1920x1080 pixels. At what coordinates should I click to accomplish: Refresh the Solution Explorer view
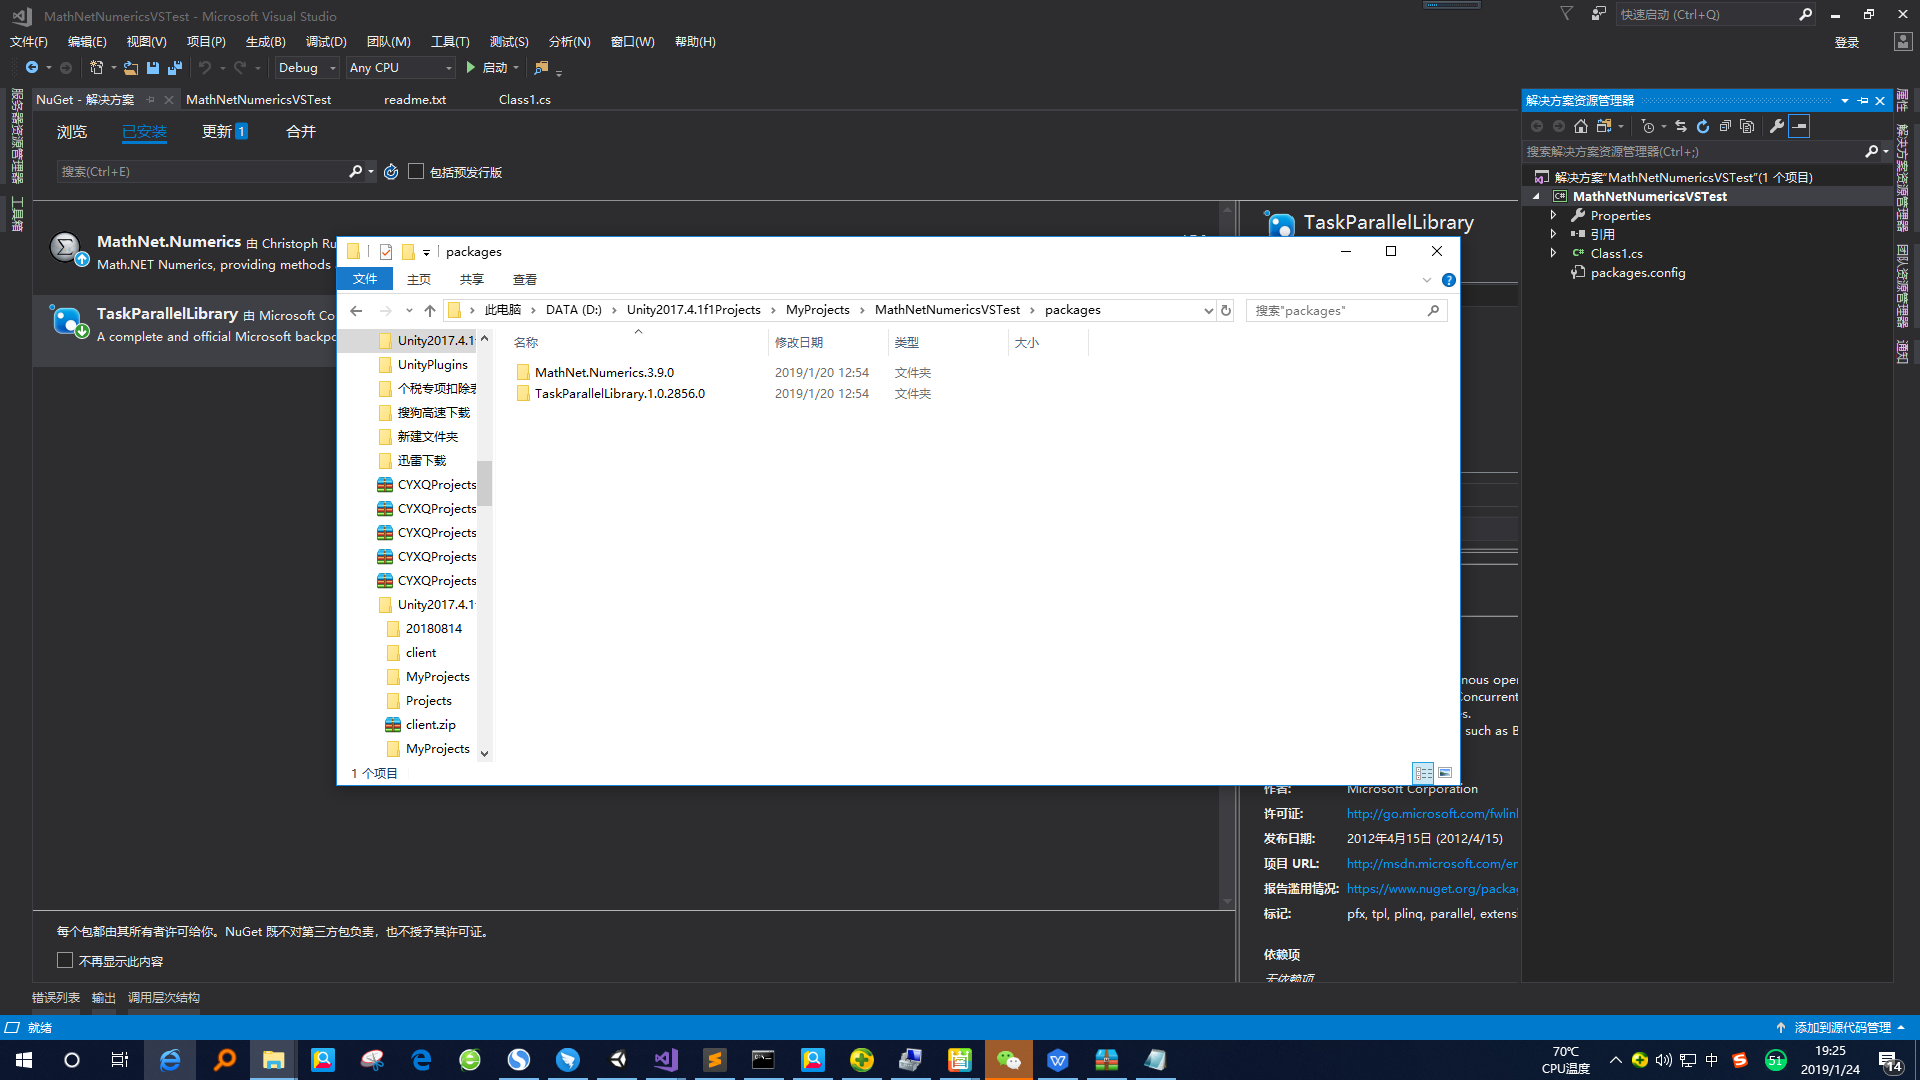coord(1703,126)
